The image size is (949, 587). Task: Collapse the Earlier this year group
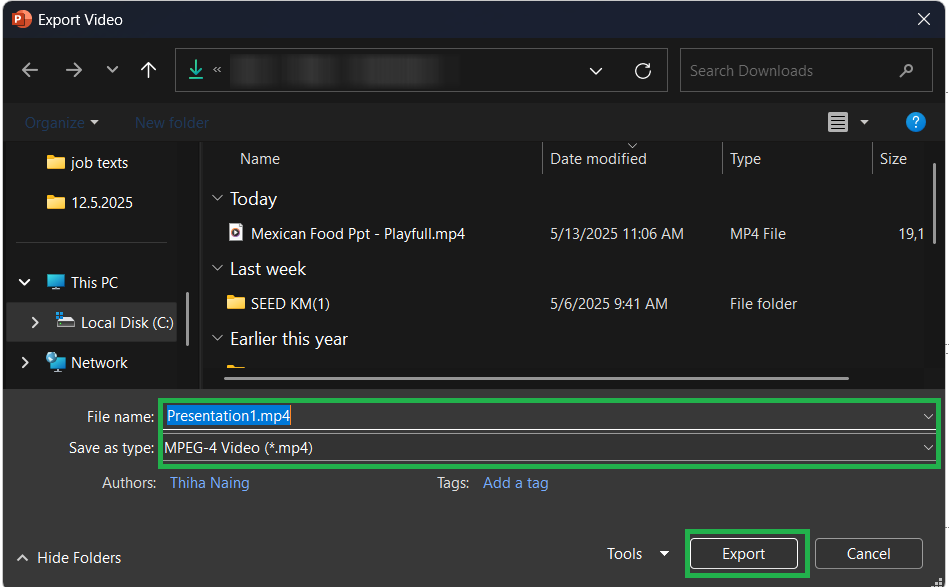[217, 338]
